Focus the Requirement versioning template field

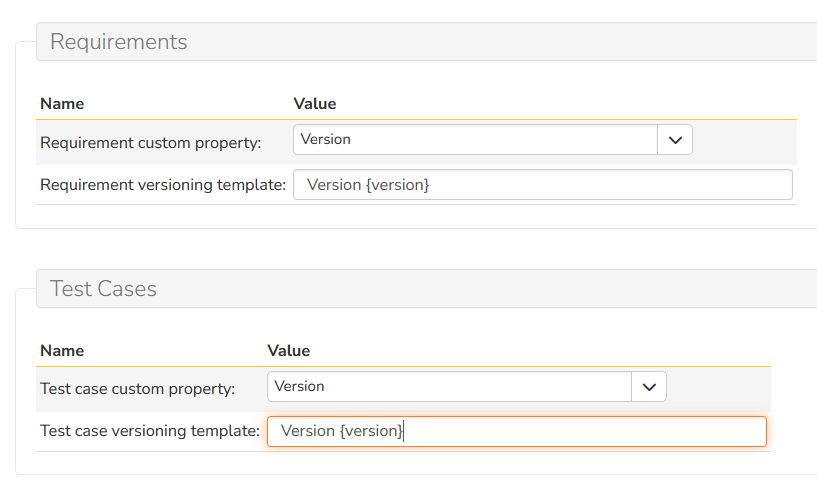tap(600, 185)
